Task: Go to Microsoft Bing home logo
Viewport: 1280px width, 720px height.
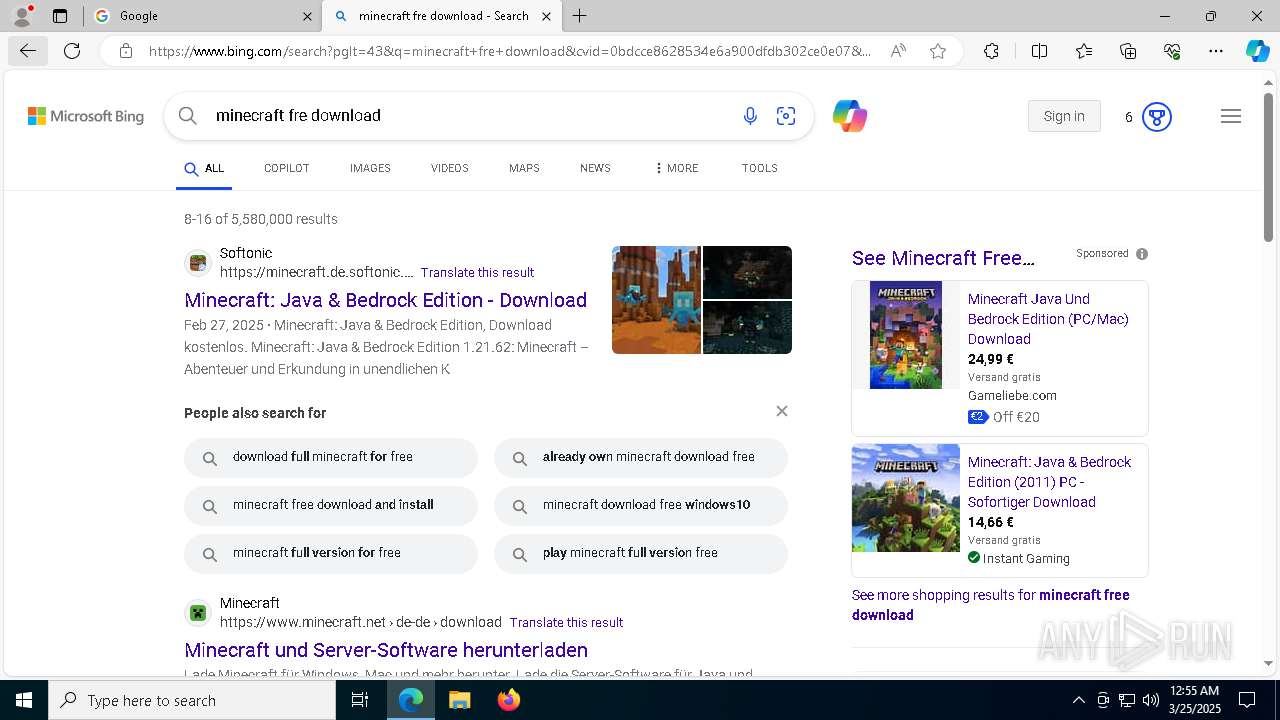Action: point(86,116)
